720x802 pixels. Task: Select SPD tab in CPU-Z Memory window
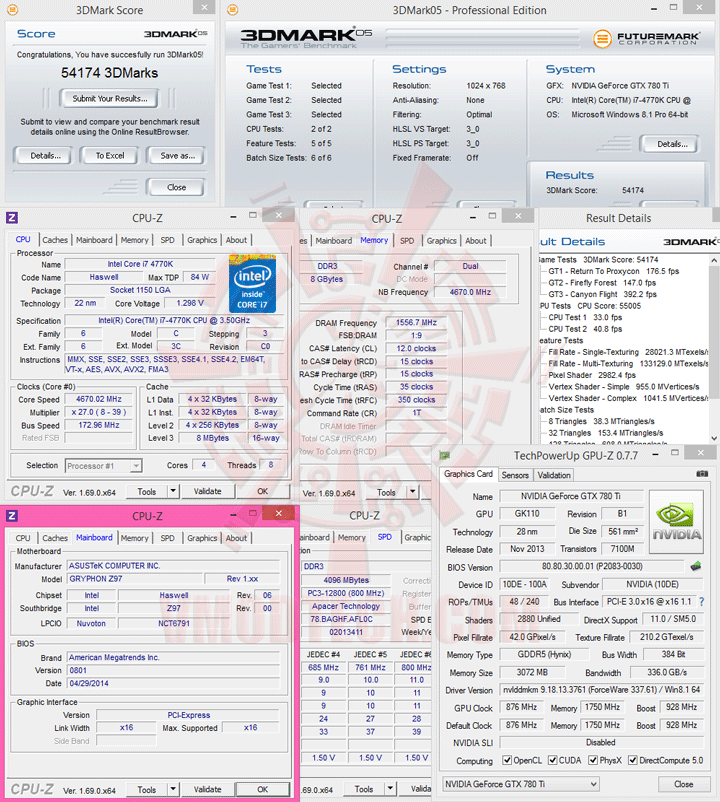407,240
